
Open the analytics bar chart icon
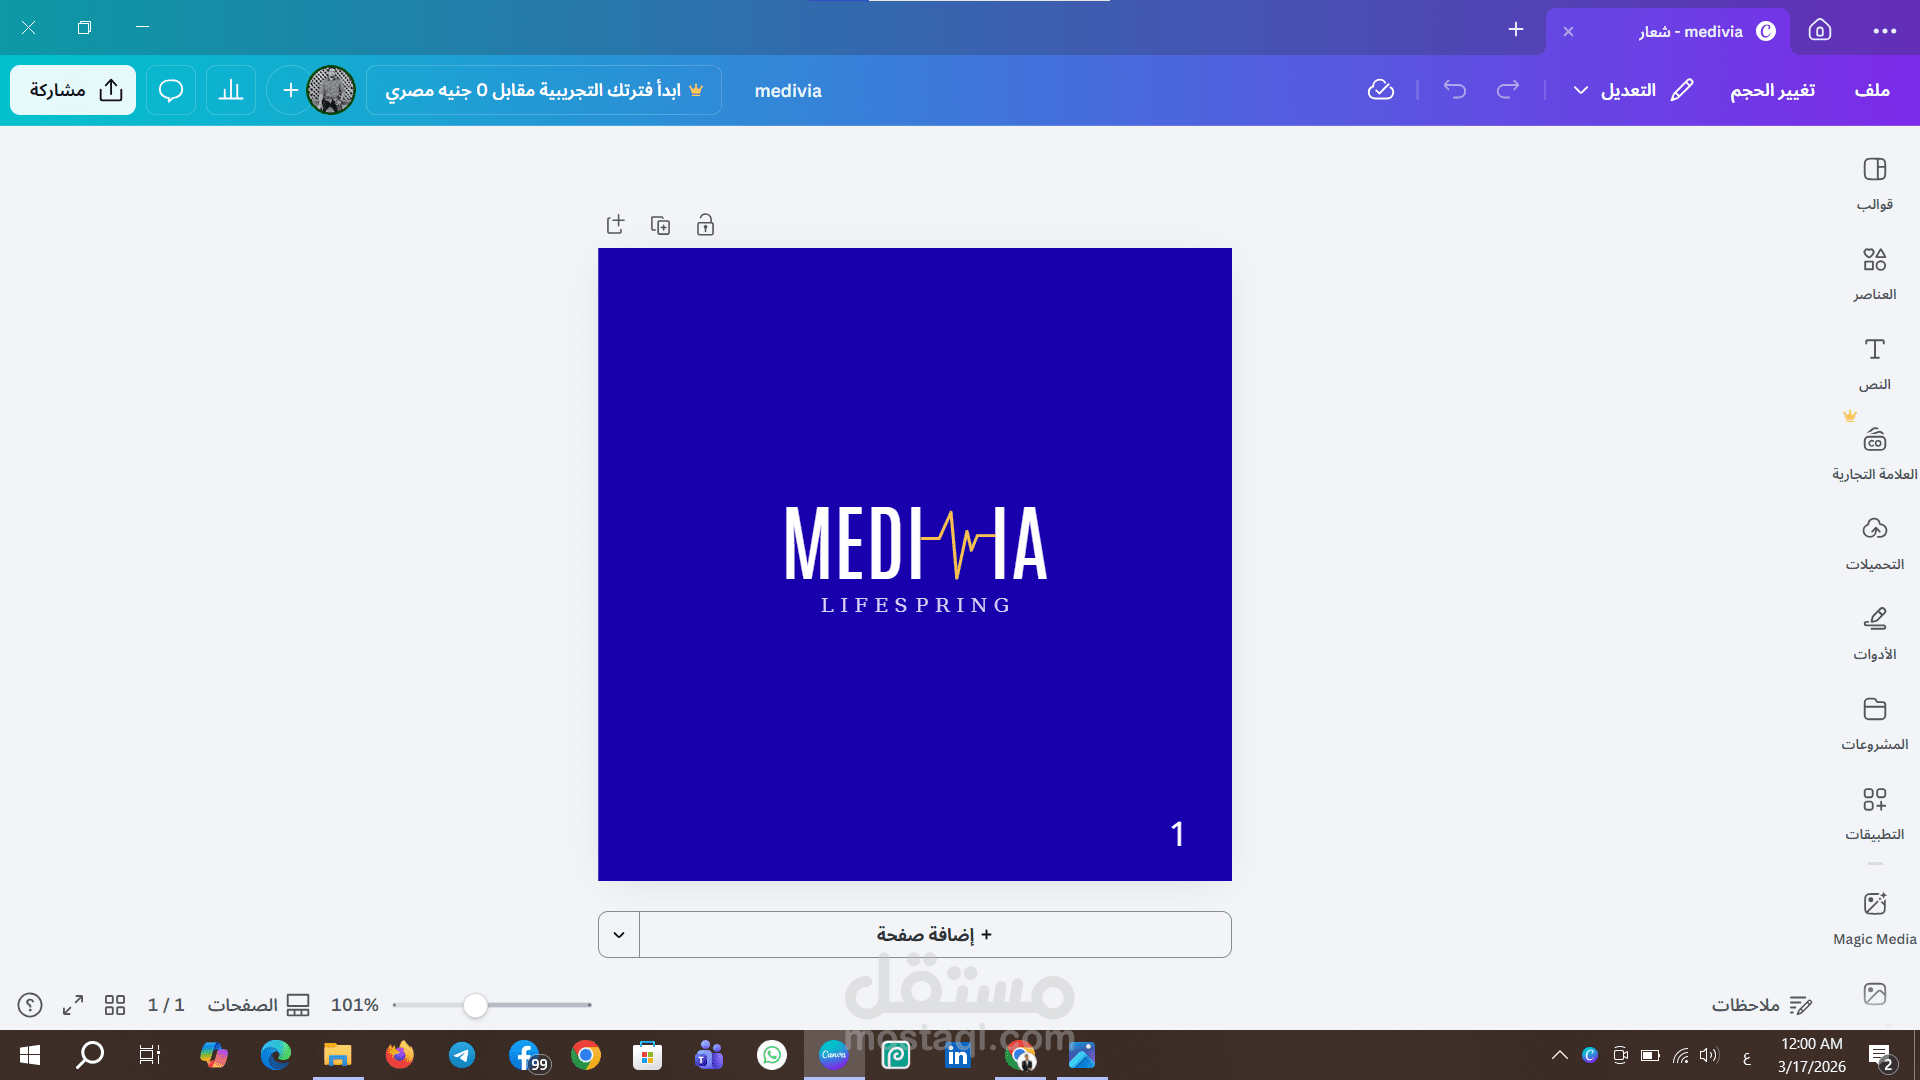231,90
